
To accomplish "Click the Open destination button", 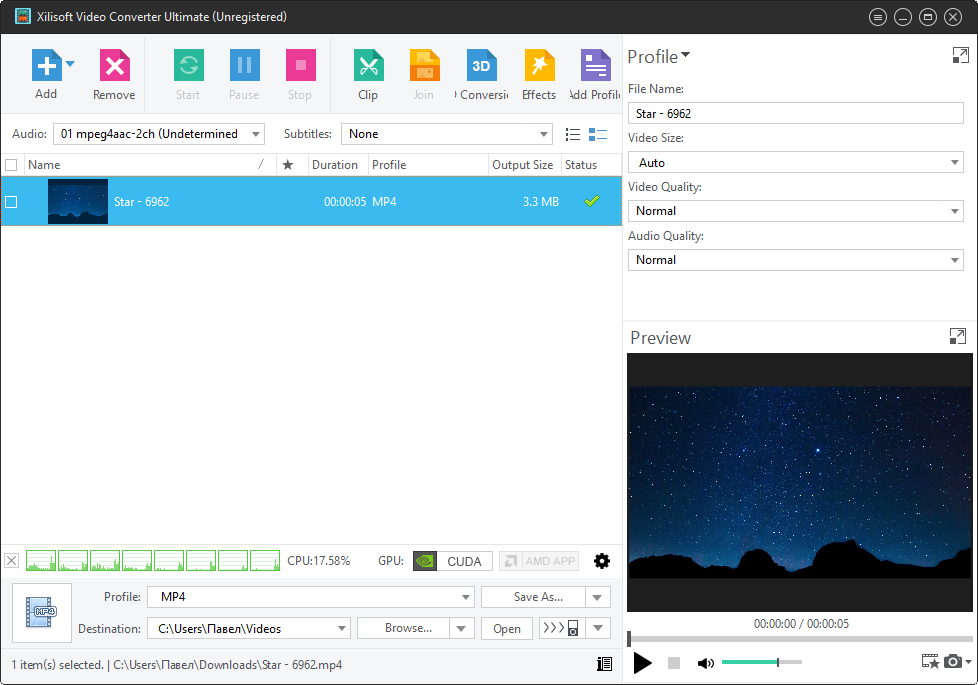I will [x=506, y=628].
